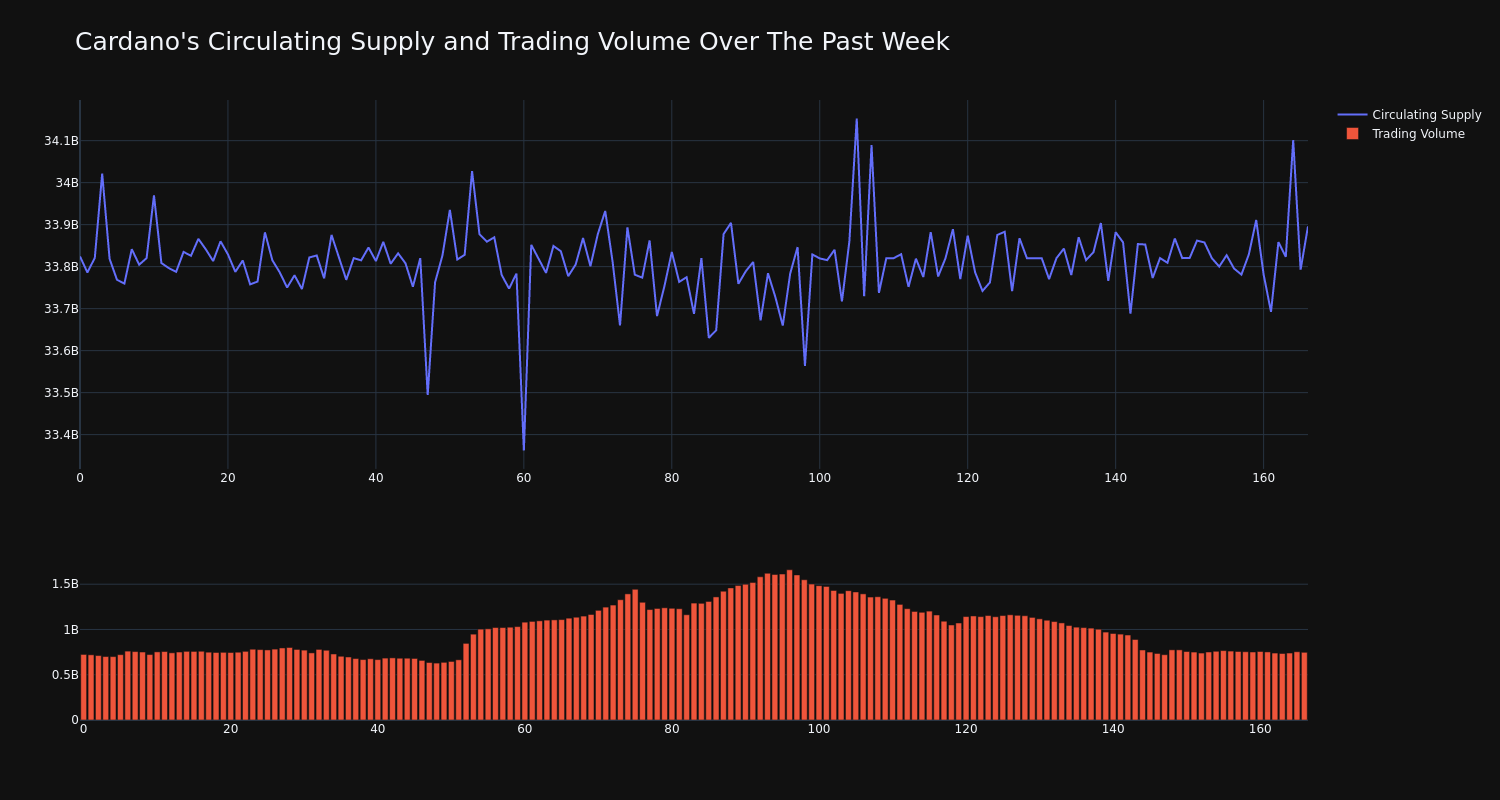Toggle the Circulating Supply legend entry

tap(1409, 115)
